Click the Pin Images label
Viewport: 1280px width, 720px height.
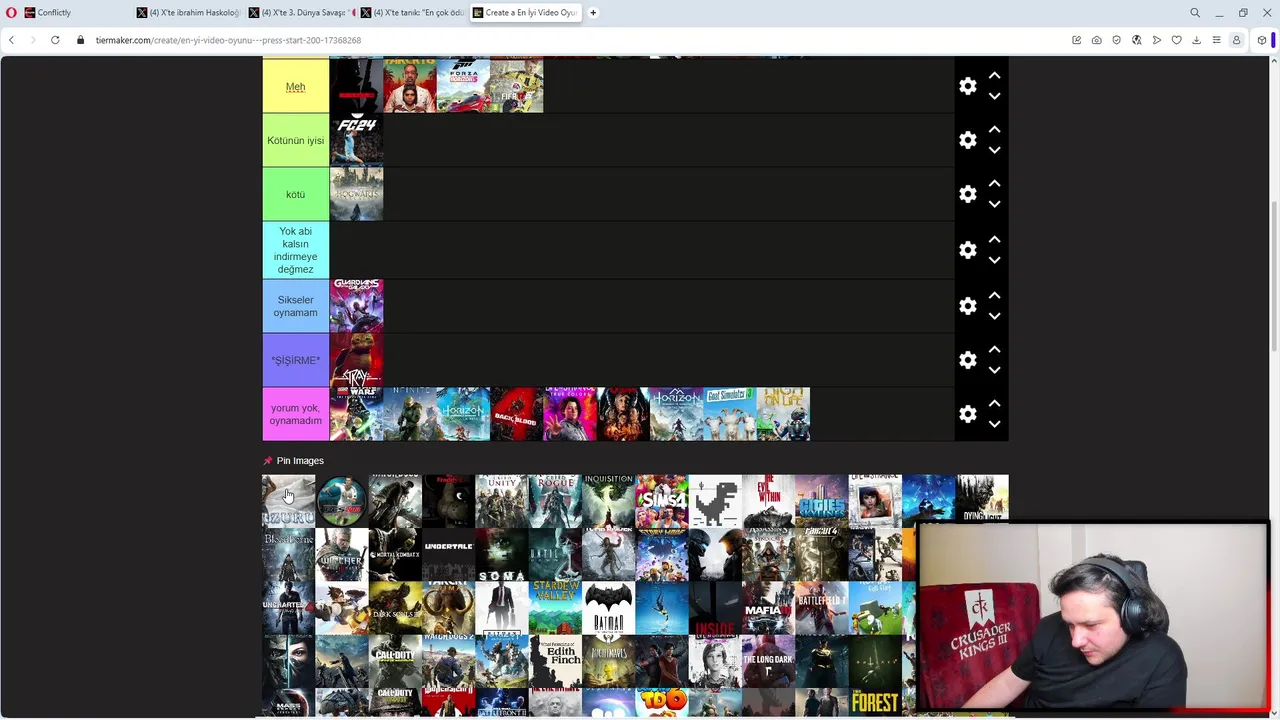300,461
